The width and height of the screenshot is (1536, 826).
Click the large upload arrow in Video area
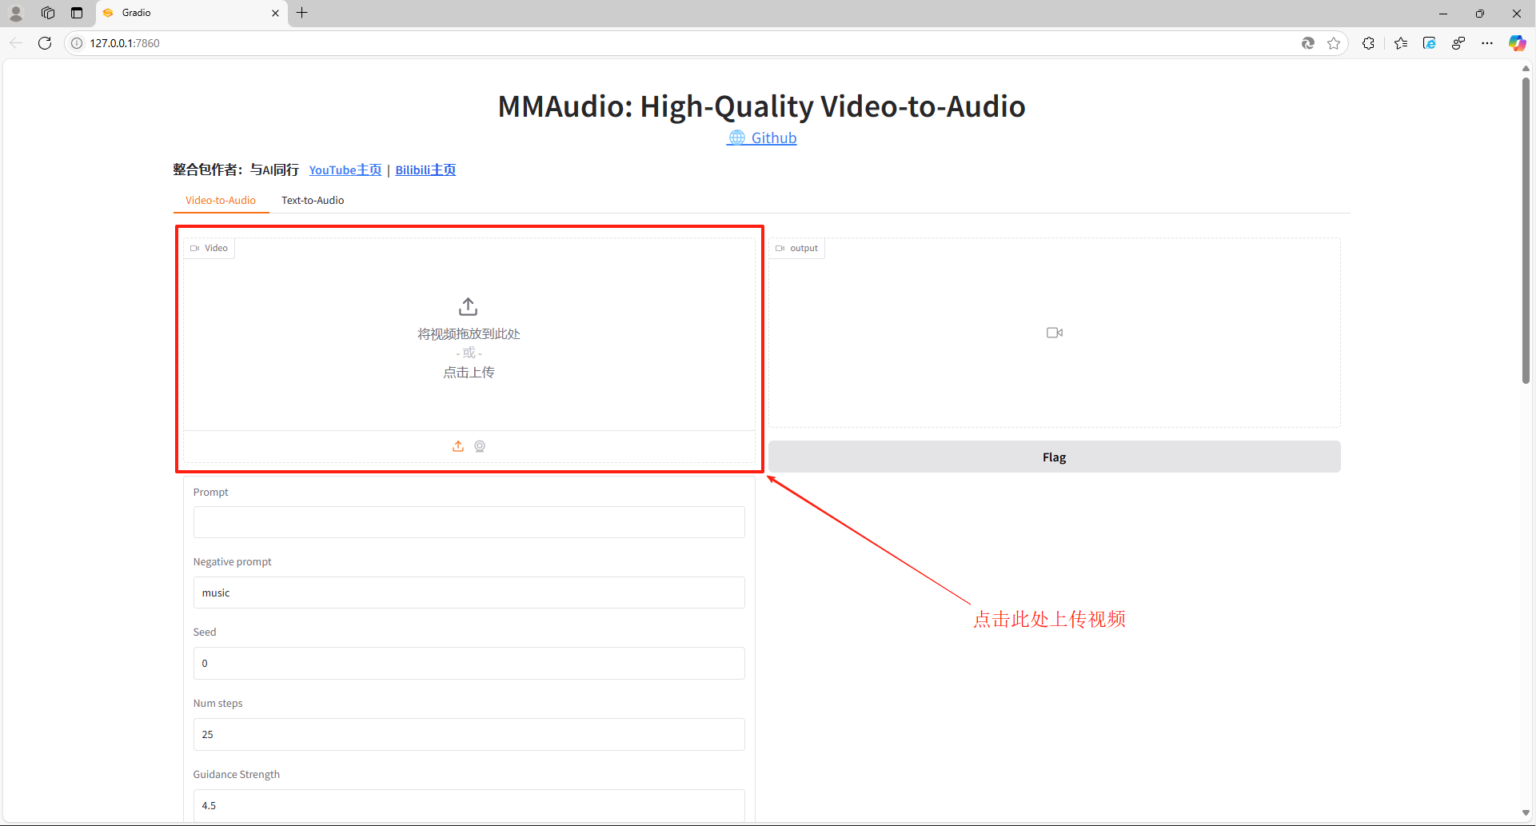(x=468, y=307)
